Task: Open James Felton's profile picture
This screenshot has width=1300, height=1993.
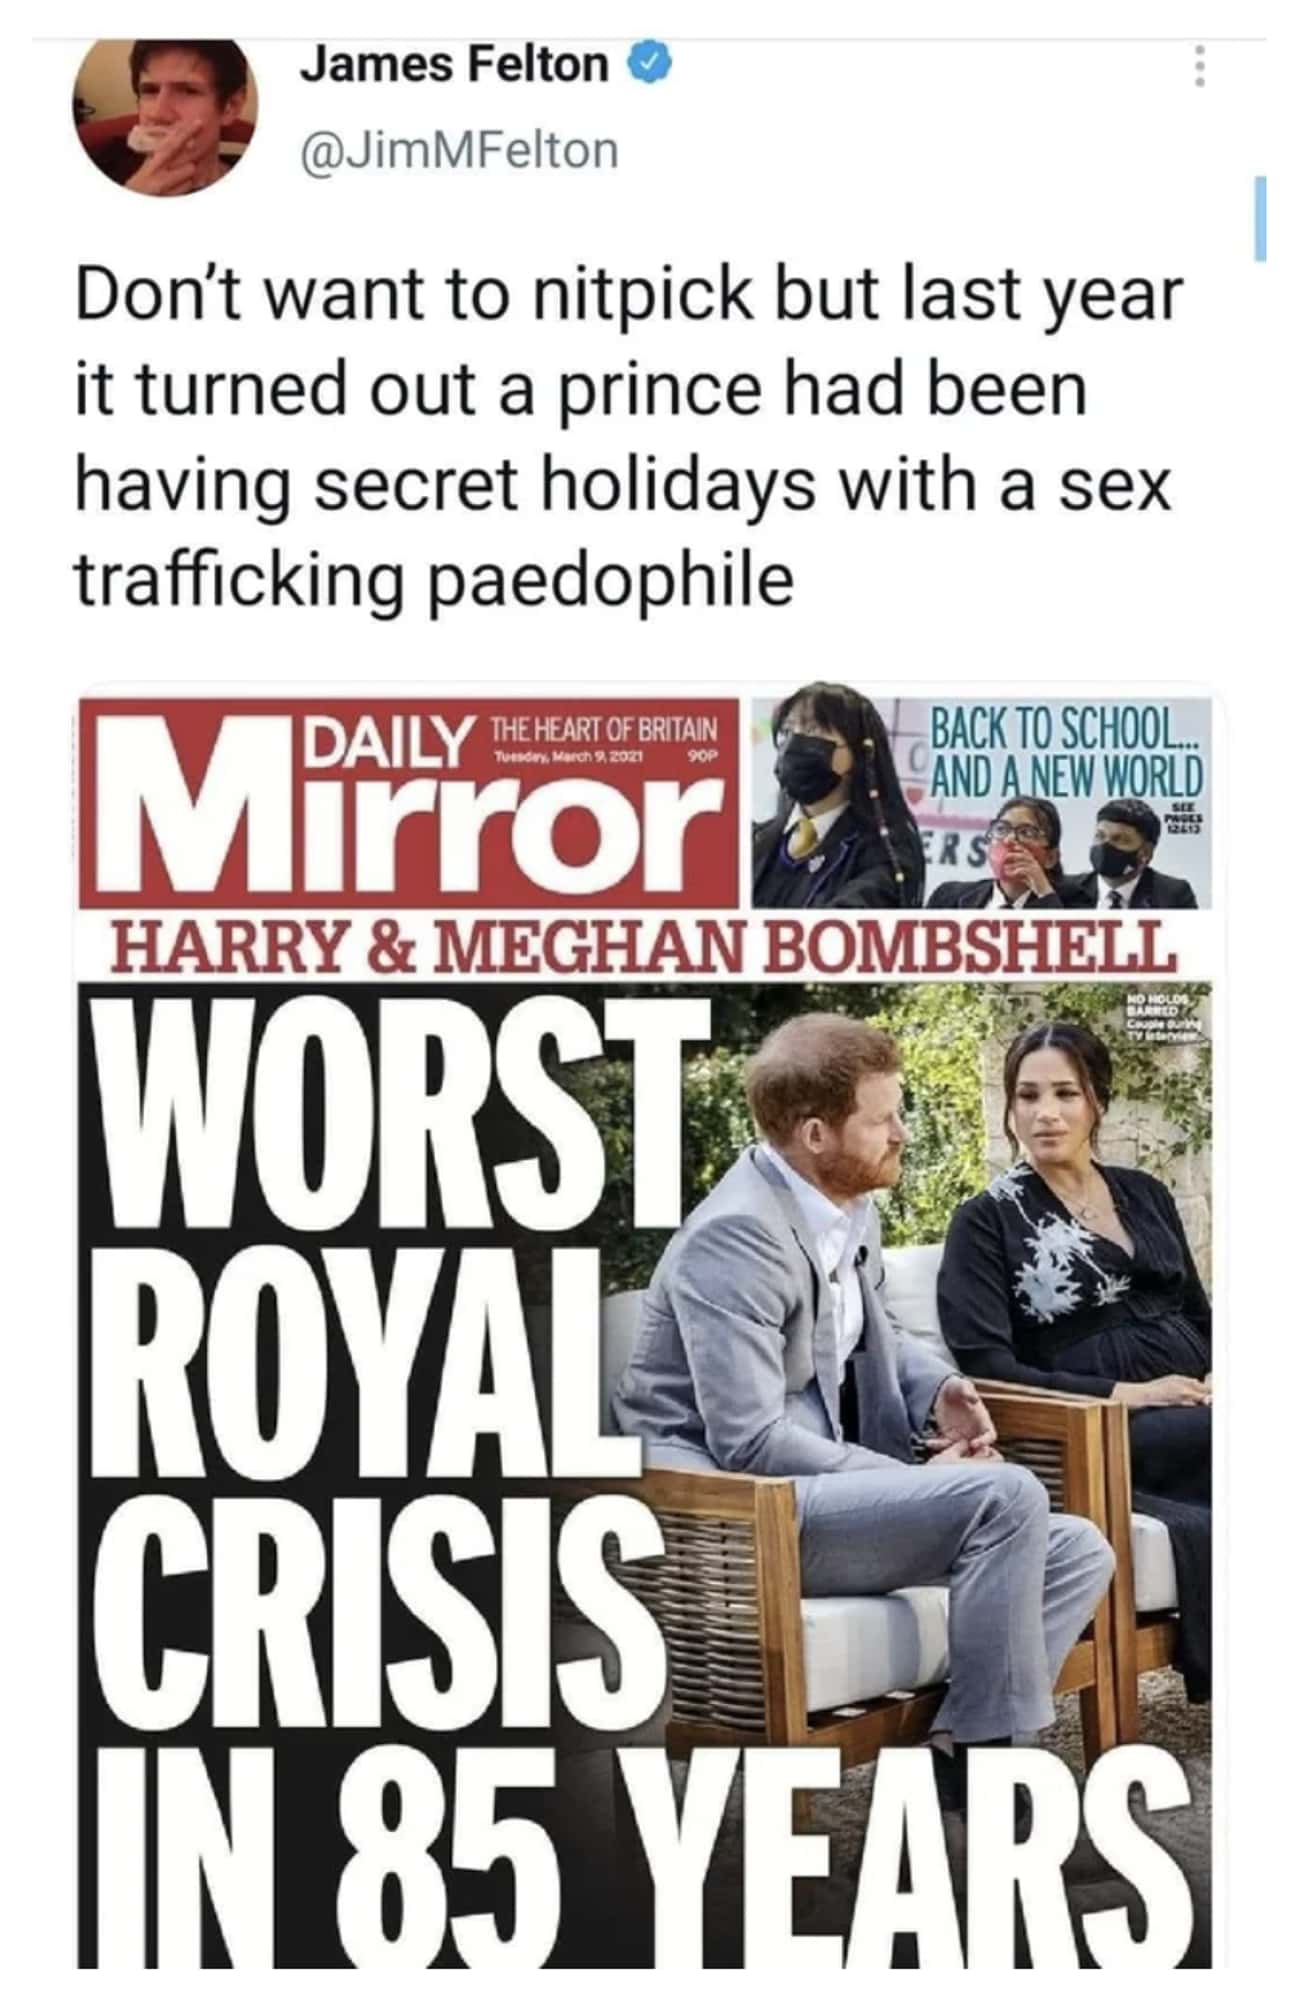Action: coord(165,114)
